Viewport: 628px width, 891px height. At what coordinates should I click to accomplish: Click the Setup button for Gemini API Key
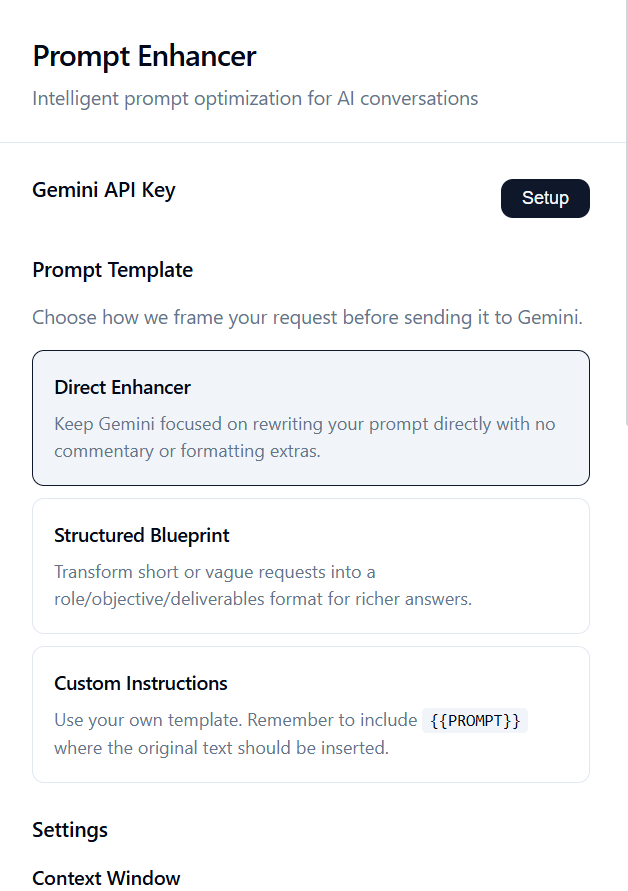pyautogui.click(x=545, y=198)
